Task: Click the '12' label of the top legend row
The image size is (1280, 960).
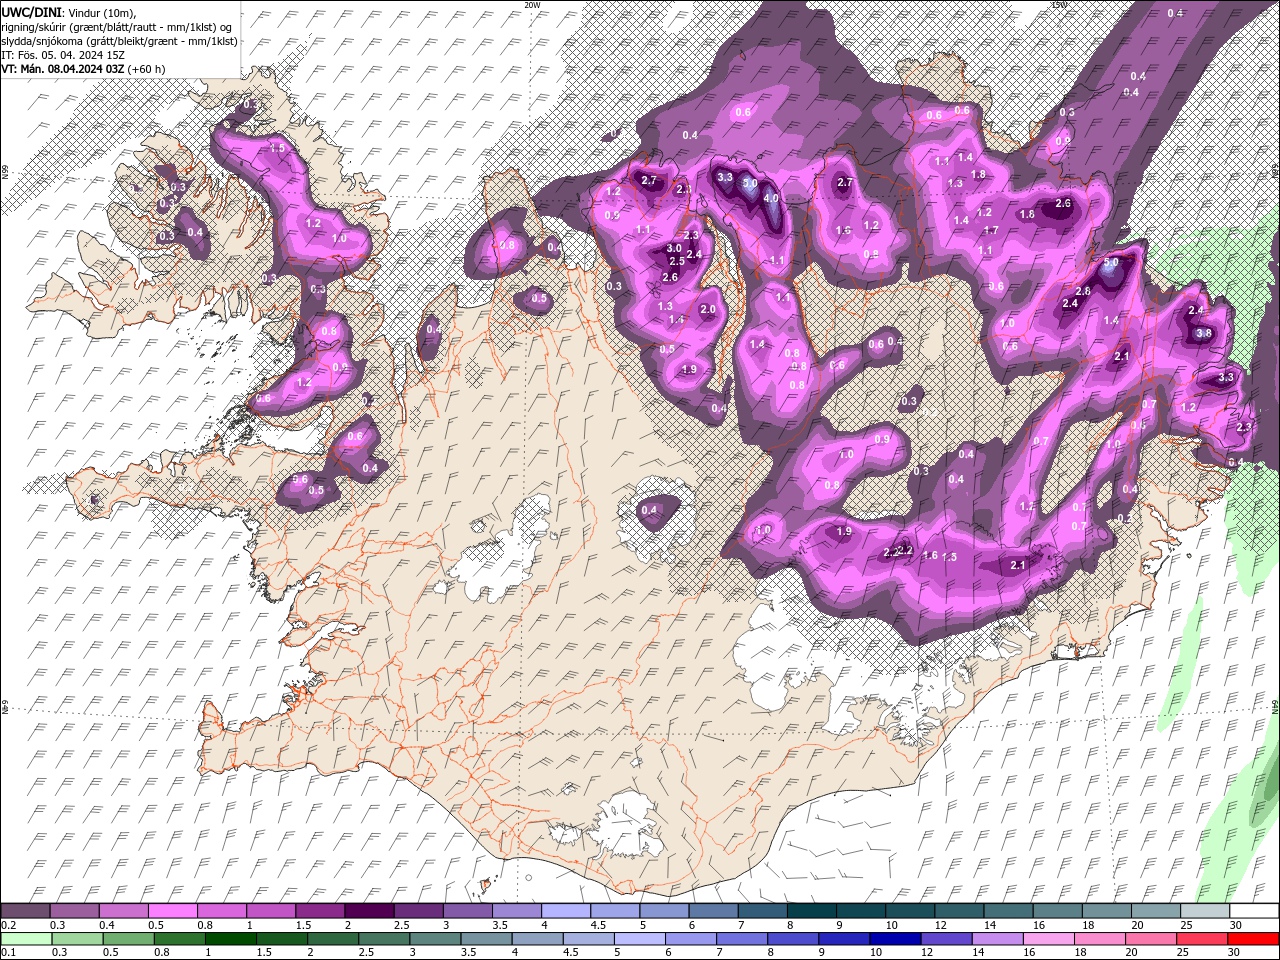Action: (941, 925)
